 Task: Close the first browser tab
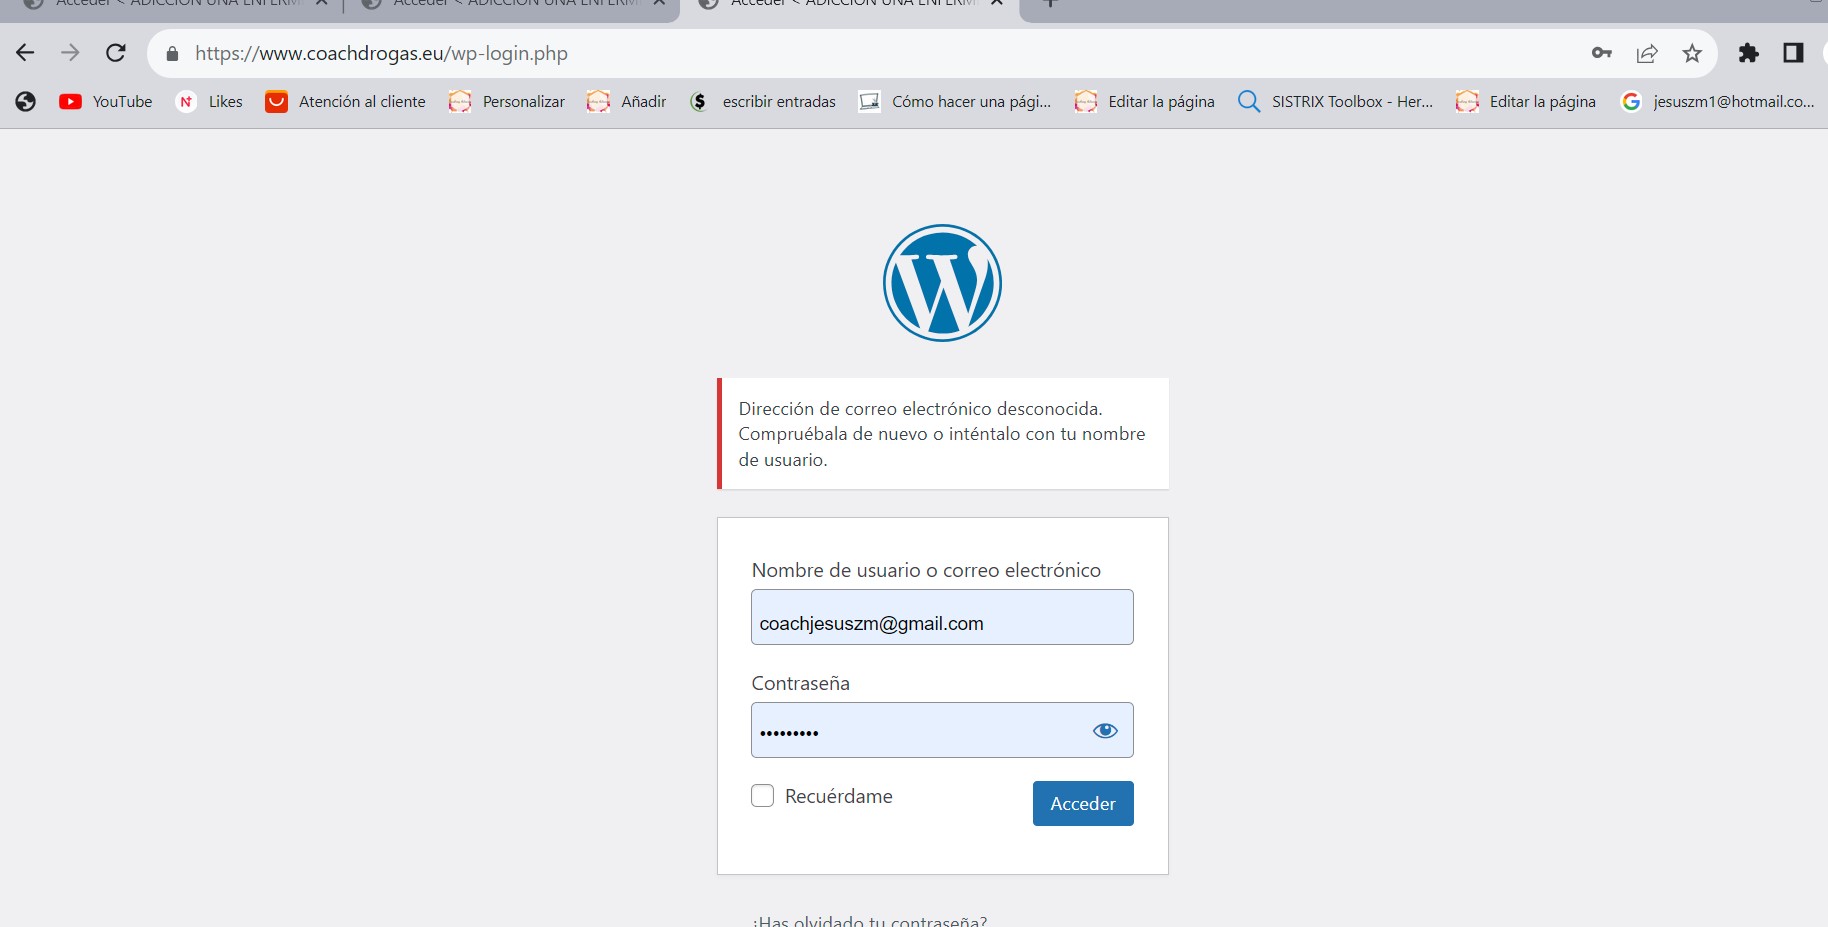tap(321, 3)
